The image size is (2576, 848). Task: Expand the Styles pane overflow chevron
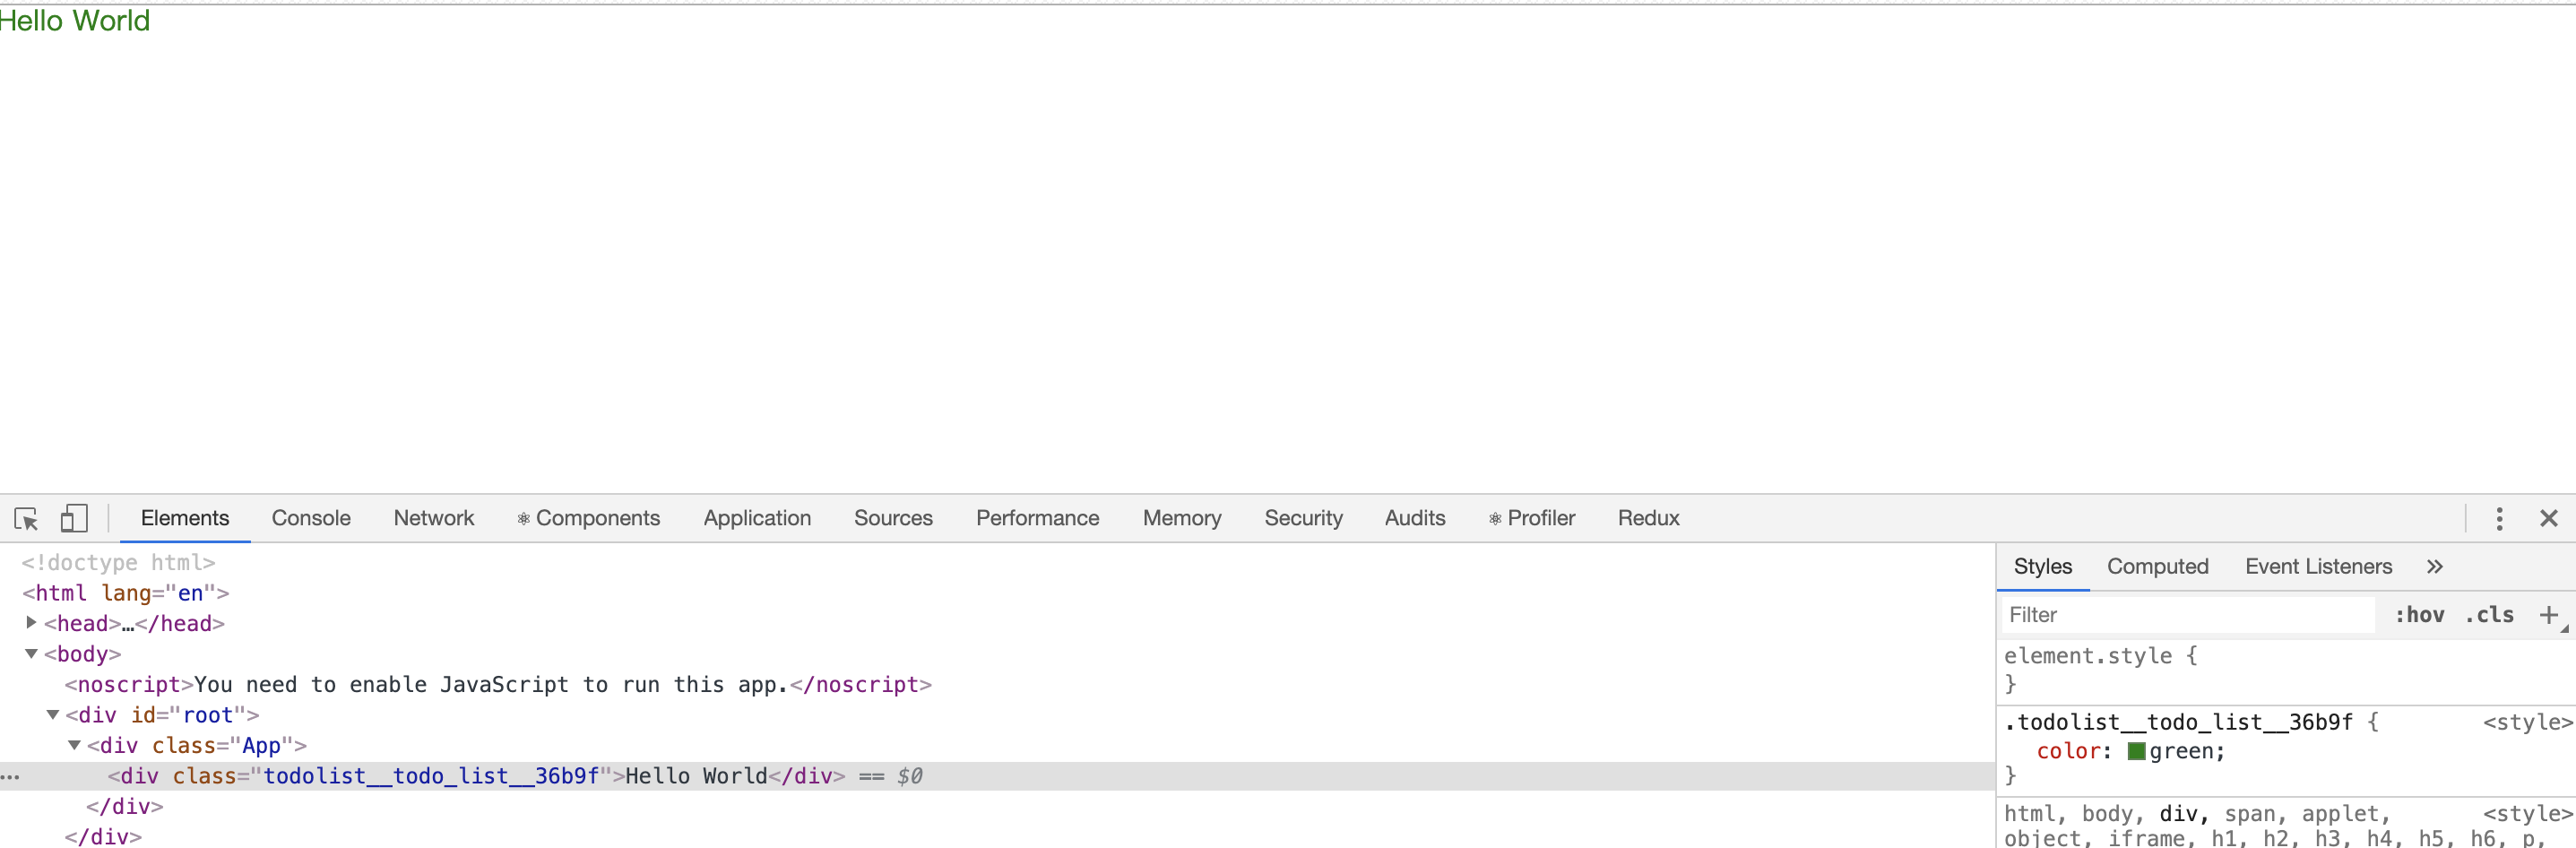[2435, 566]
